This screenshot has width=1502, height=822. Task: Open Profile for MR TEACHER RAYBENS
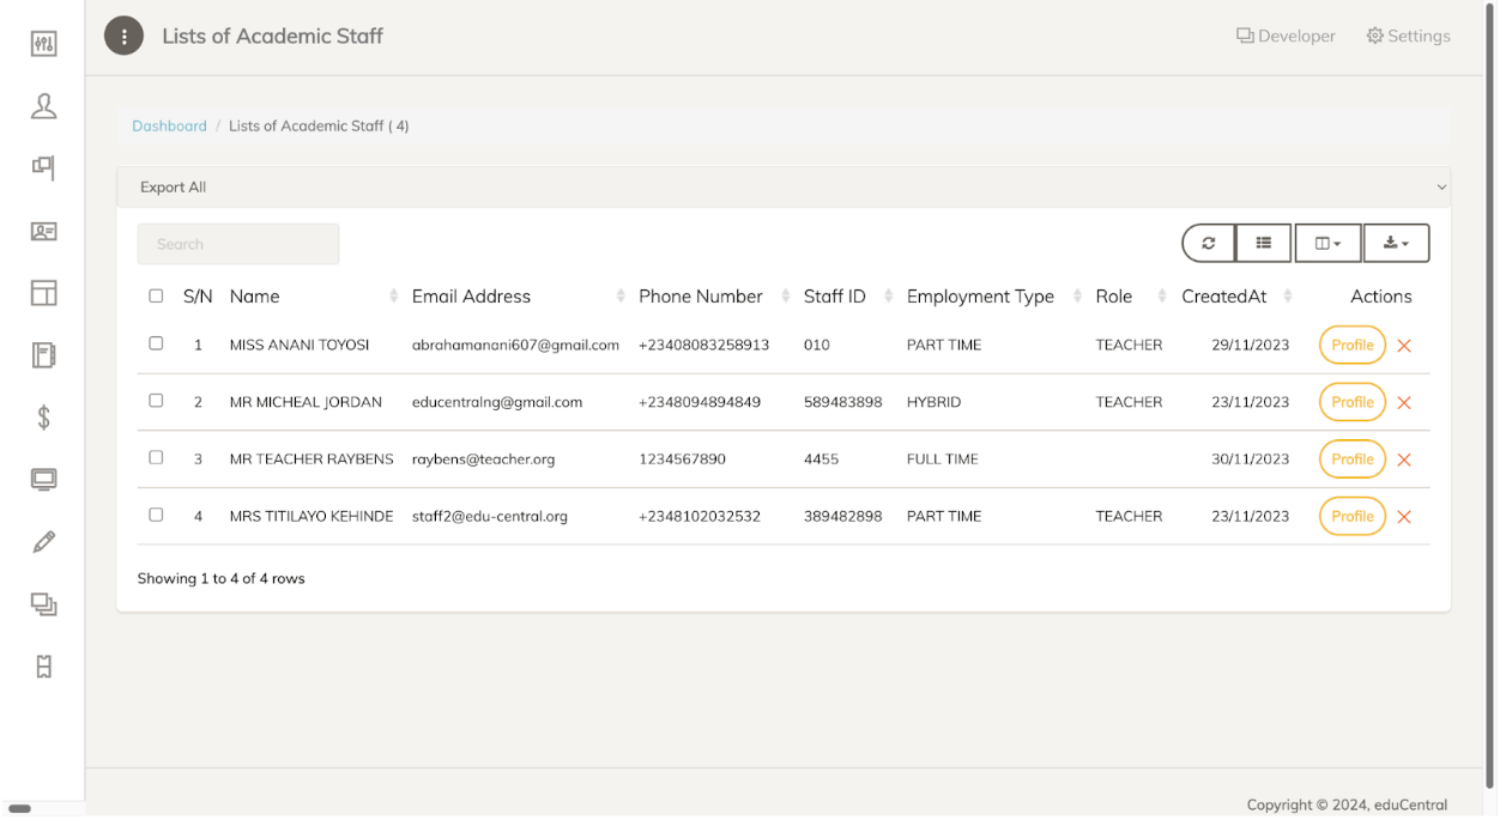click(x=1351, y=459)
